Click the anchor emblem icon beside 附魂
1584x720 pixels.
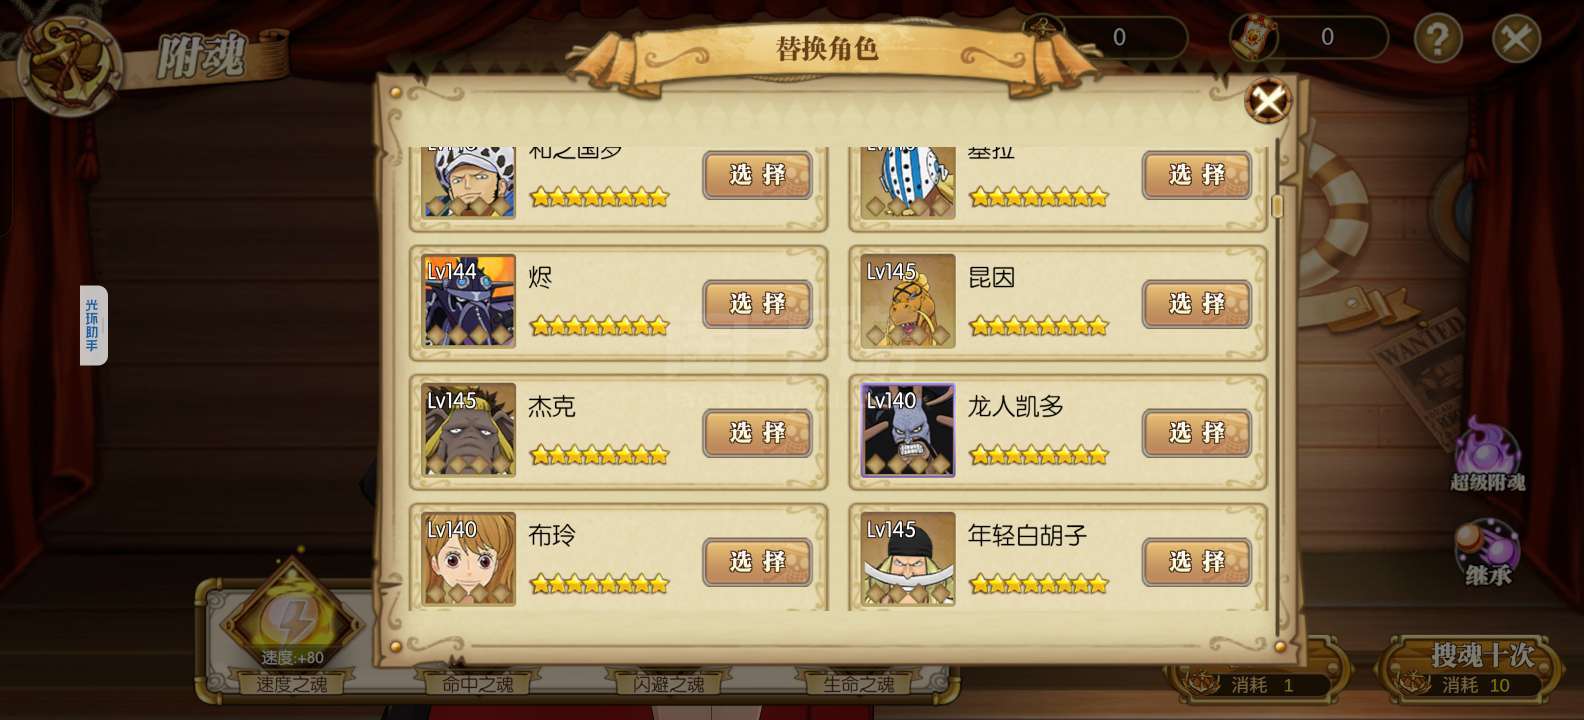[x=69, y=65]
